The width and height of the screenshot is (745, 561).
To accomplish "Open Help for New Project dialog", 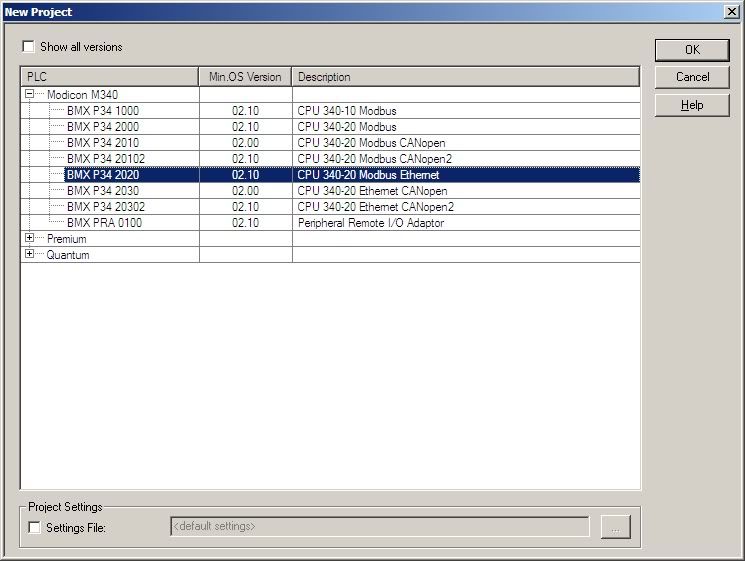I will click(692, 105).
